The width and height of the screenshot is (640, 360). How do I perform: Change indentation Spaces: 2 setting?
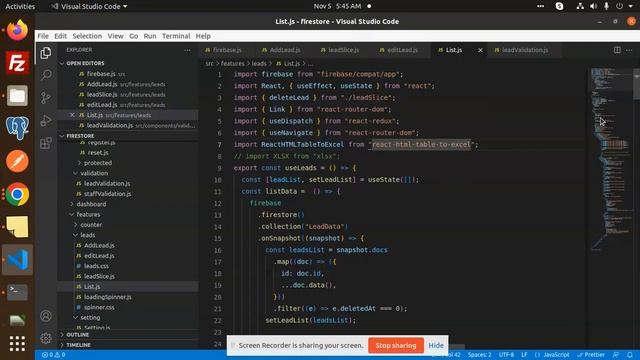[480, 355]
